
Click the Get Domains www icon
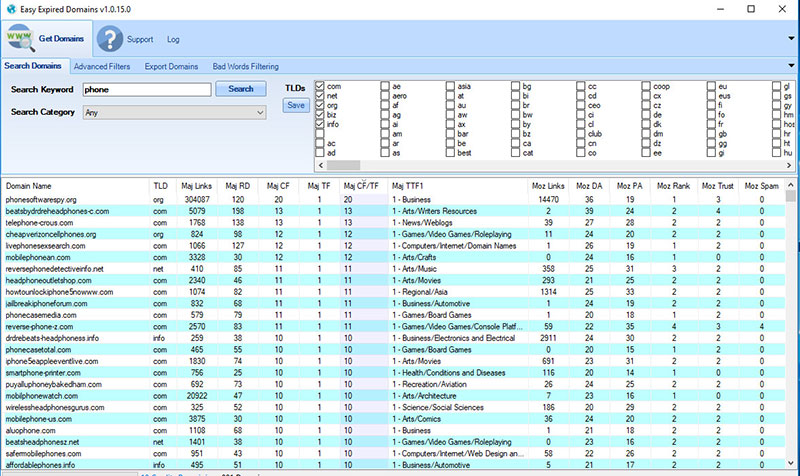[18, 39]
